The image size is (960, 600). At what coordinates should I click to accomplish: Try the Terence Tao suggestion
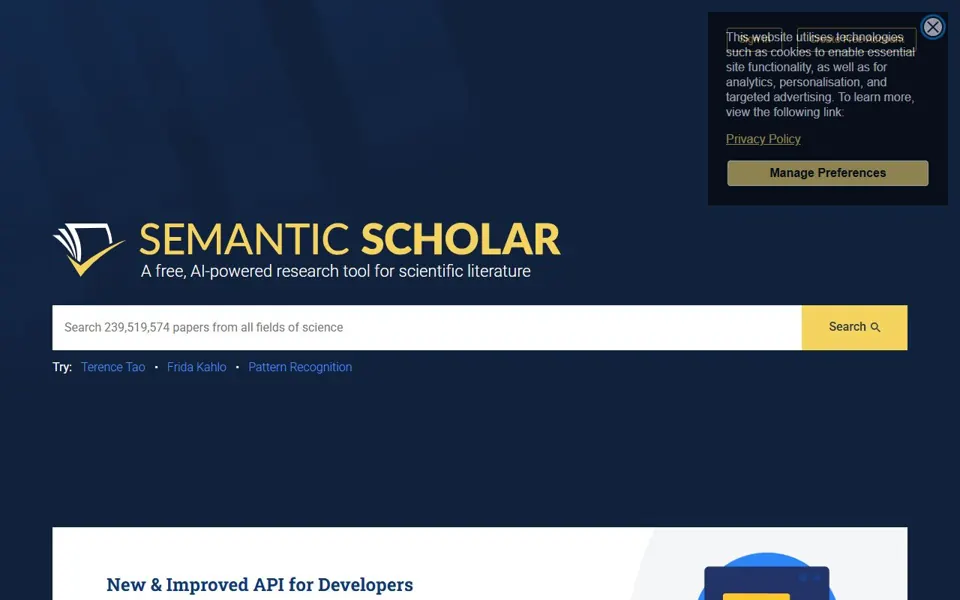point(113,367)
